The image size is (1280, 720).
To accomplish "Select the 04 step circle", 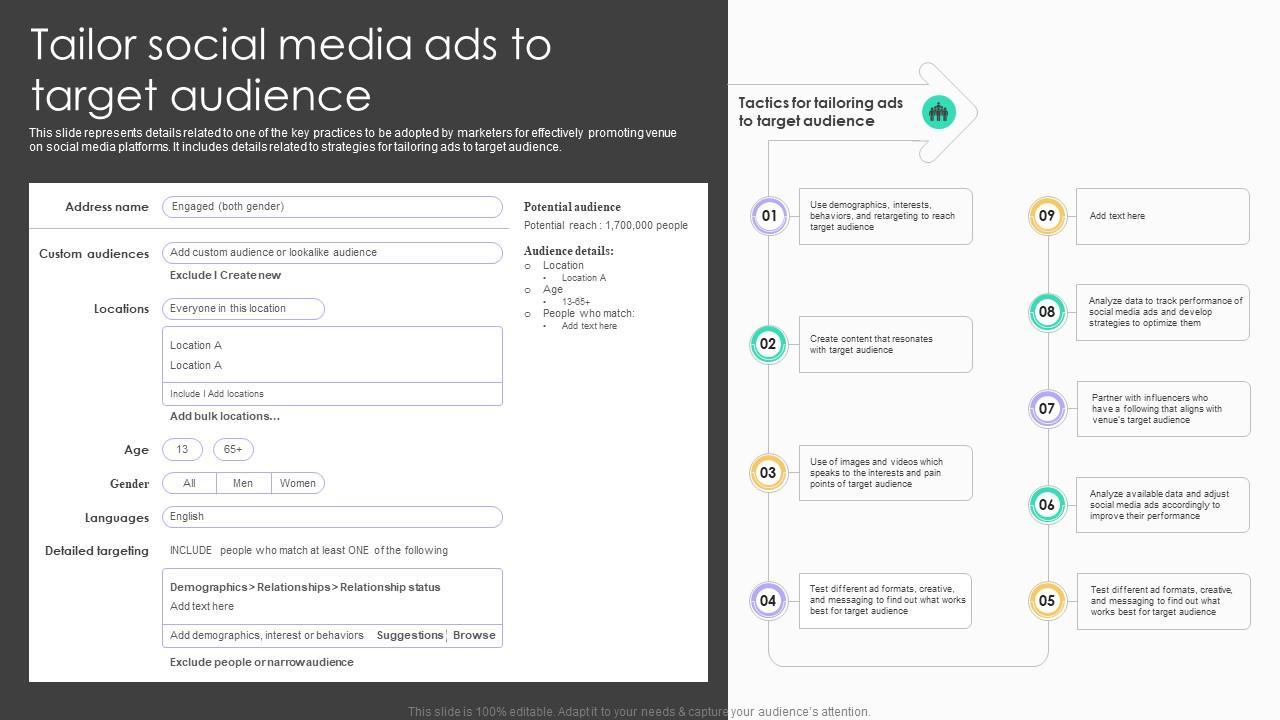I will (x=768, y=601).
